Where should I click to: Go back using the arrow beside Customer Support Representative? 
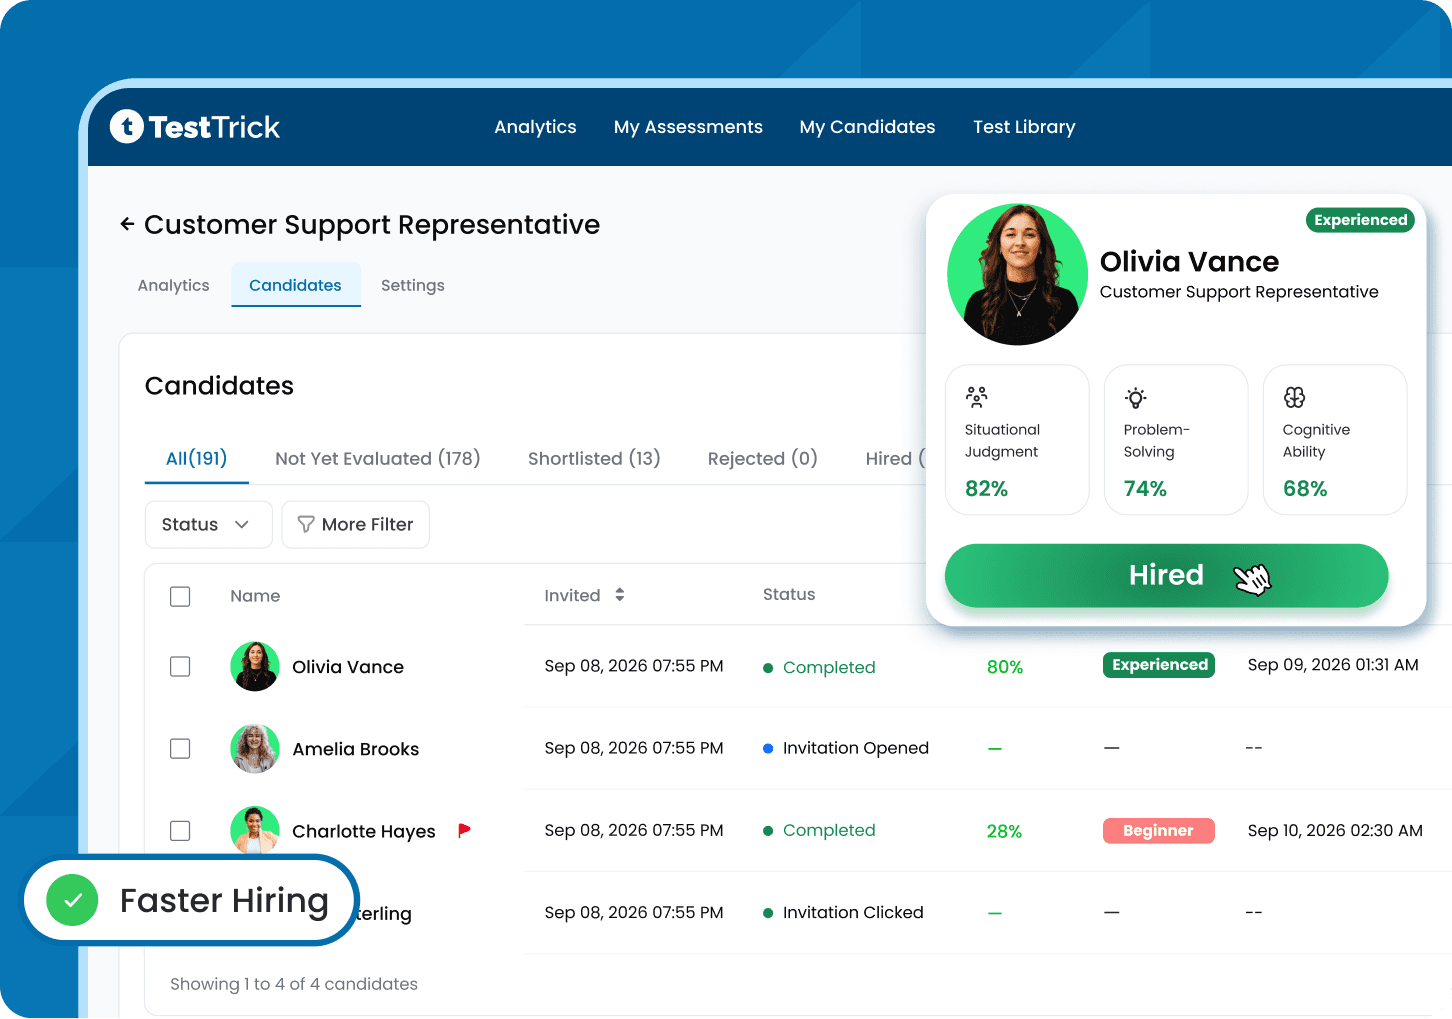coord(127,224)
